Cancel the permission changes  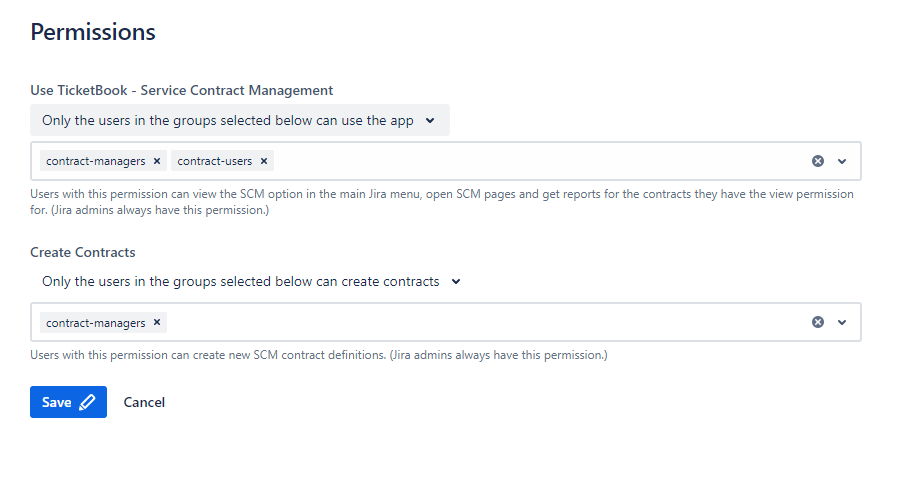[144, 402]
